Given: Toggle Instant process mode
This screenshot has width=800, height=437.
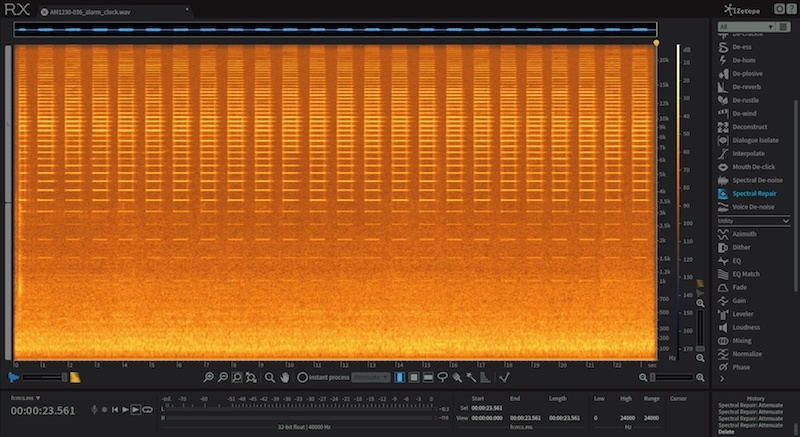Looking at the screenshot, I should (x=323, y=377).
